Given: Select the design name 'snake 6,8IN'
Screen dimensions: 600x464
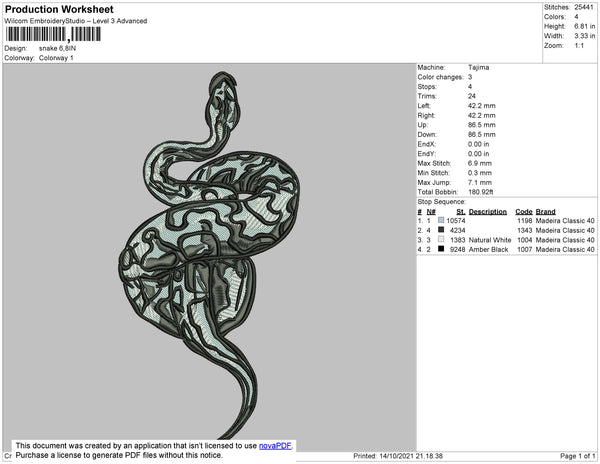Looking at the screenshot, I should click(57, 49).
